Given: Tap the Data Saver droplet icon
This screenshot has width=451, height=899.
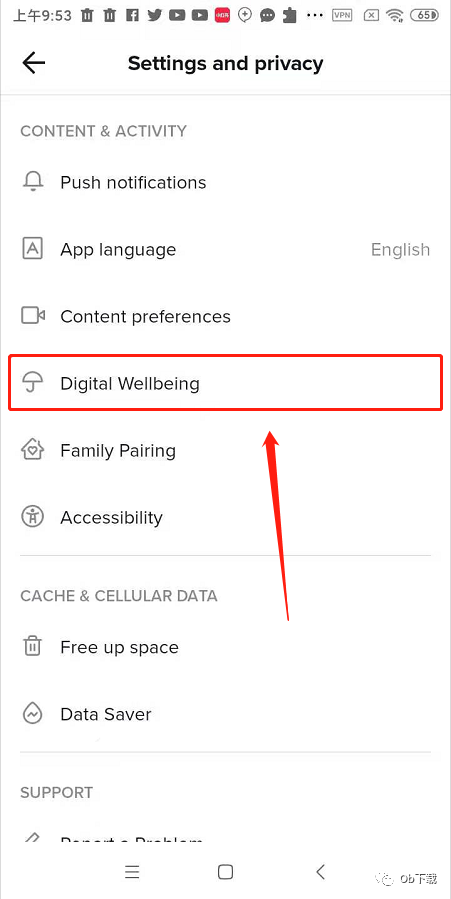Looking at the screenshot, I should click(x=33, y=714).
